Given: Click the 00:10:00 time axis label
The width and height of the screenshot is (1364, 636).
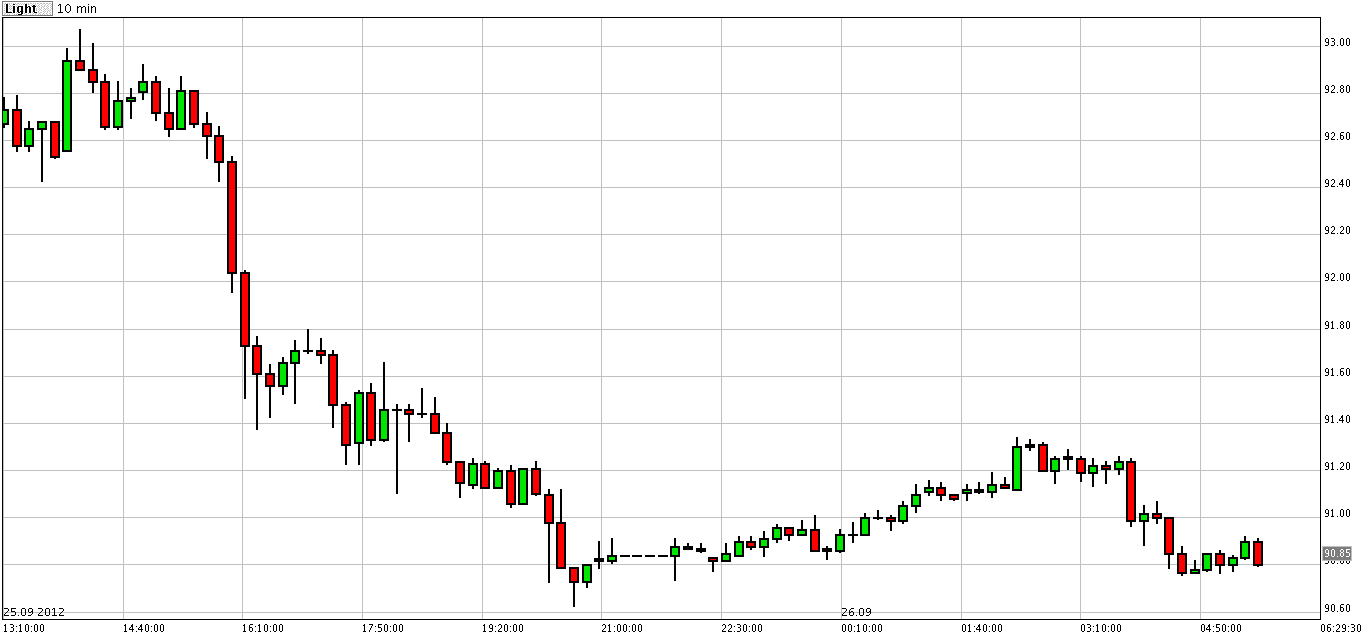Looking at the screenshot, I should point(862,628).
